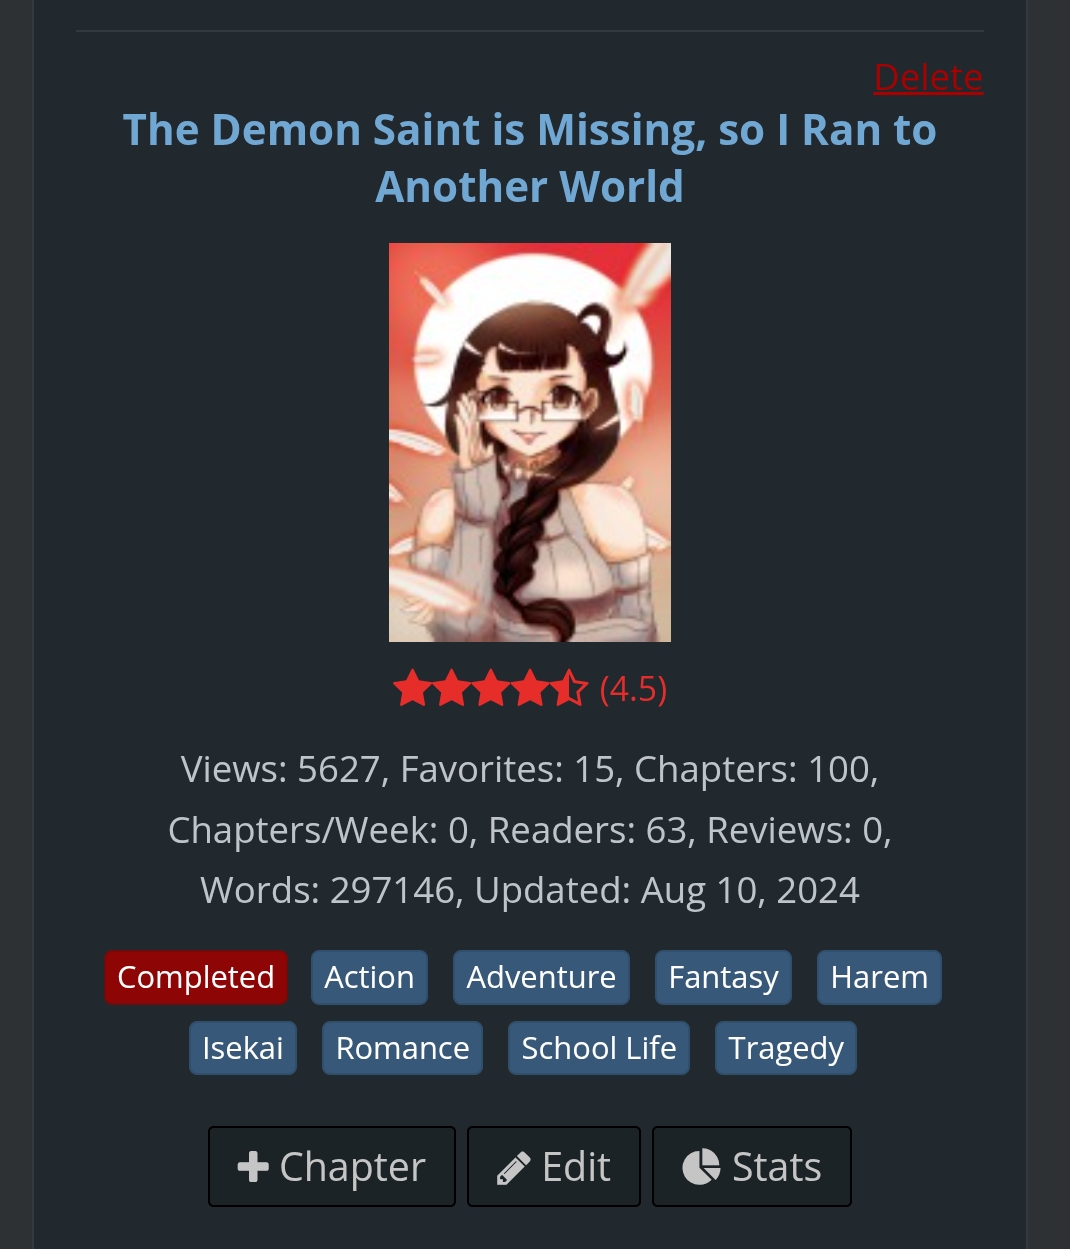Click the Tragedy genre tag
Screen dimensions: 1070x1249
point(786,1048)
